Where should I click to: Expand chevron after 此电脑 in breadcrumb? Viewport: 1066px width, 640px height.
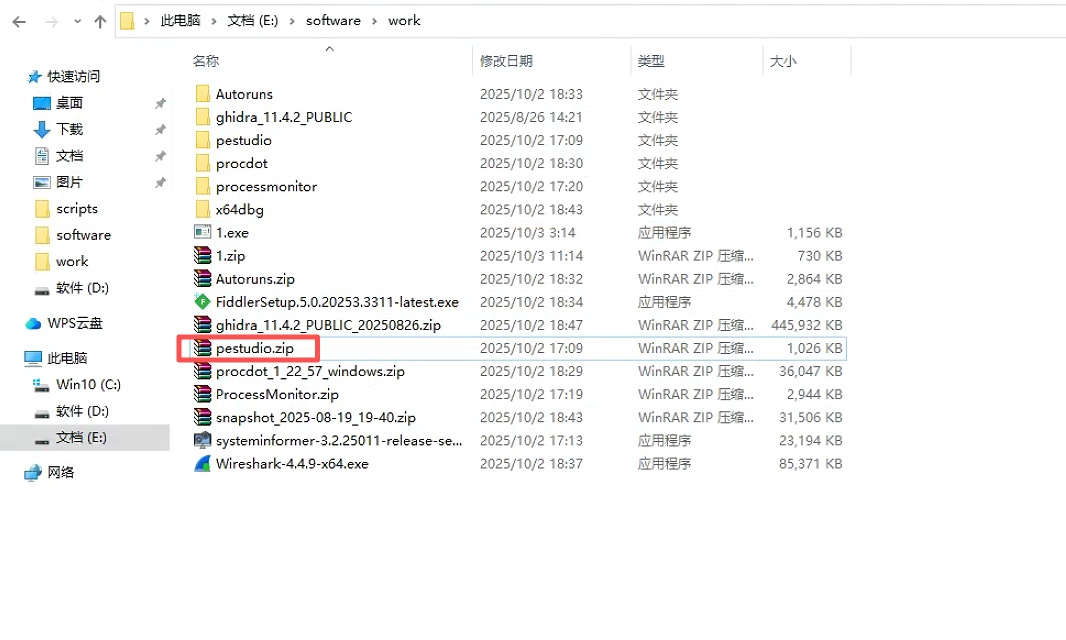[213, 21]
